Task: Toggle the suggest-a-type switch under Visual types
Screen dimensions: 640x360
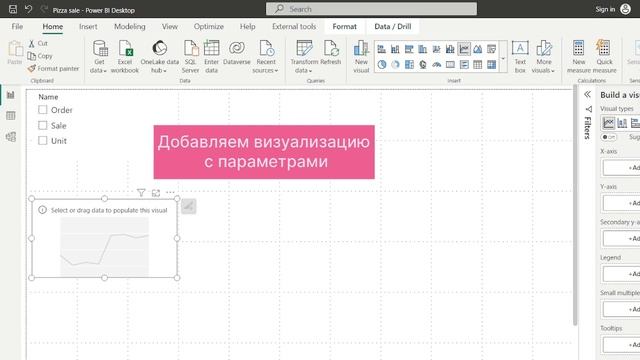Action: [x=609, y=137]
